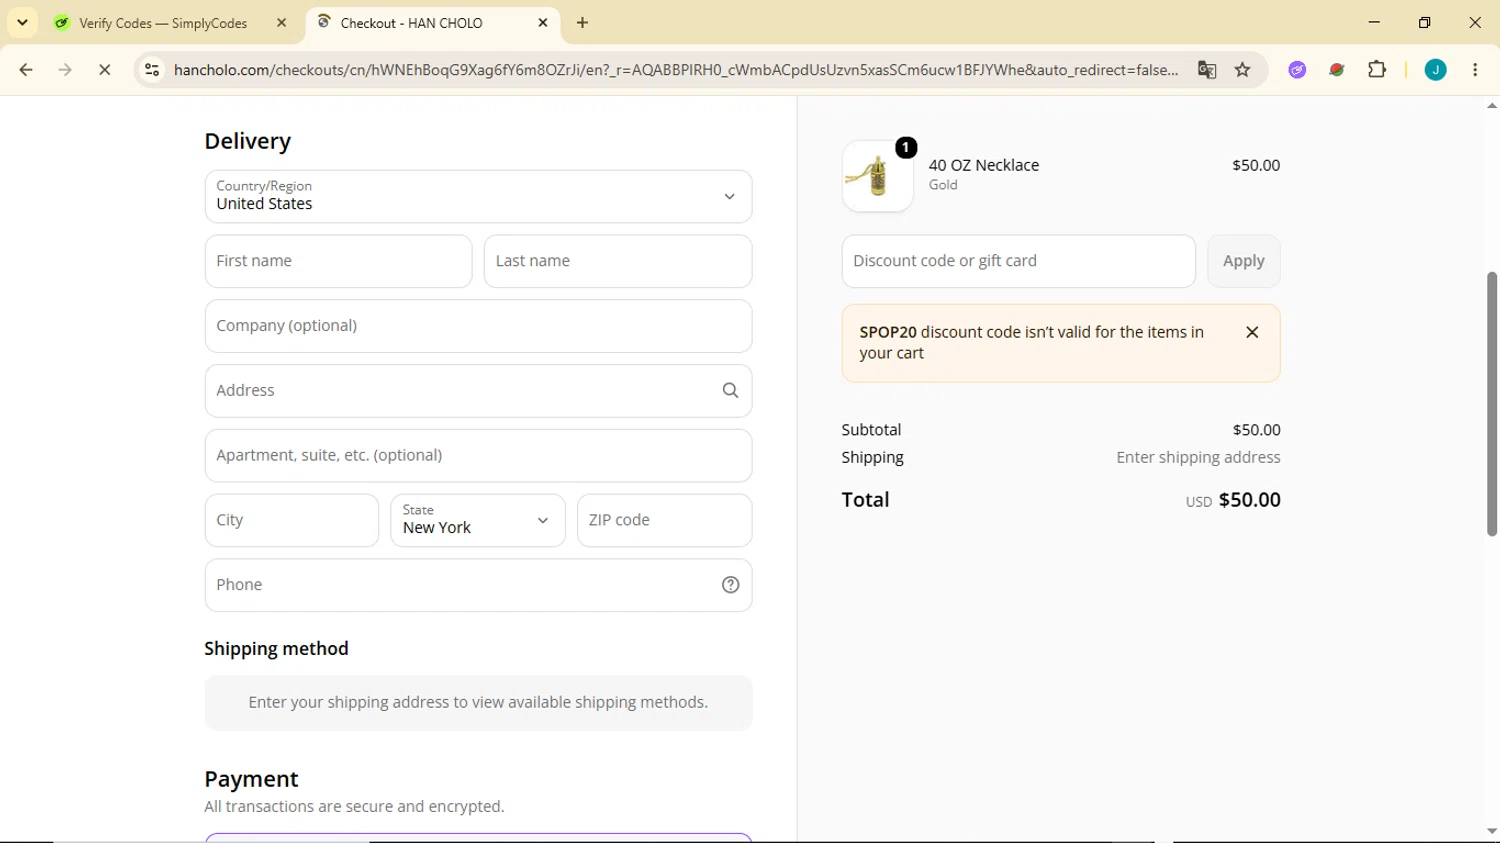1500x843 pixels.
Task: Open the Chrome three-dot menu
Action: [x=1475, y=70]
